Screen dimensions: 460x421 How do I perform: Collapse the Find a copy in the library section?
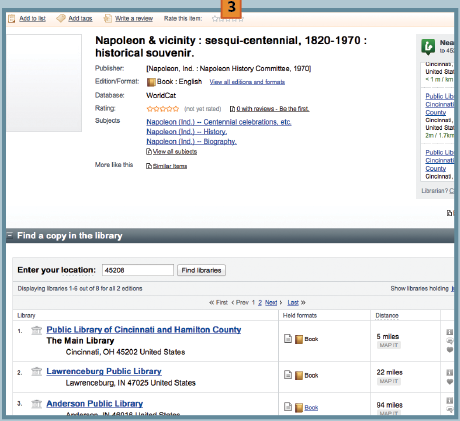pos(10,235)
